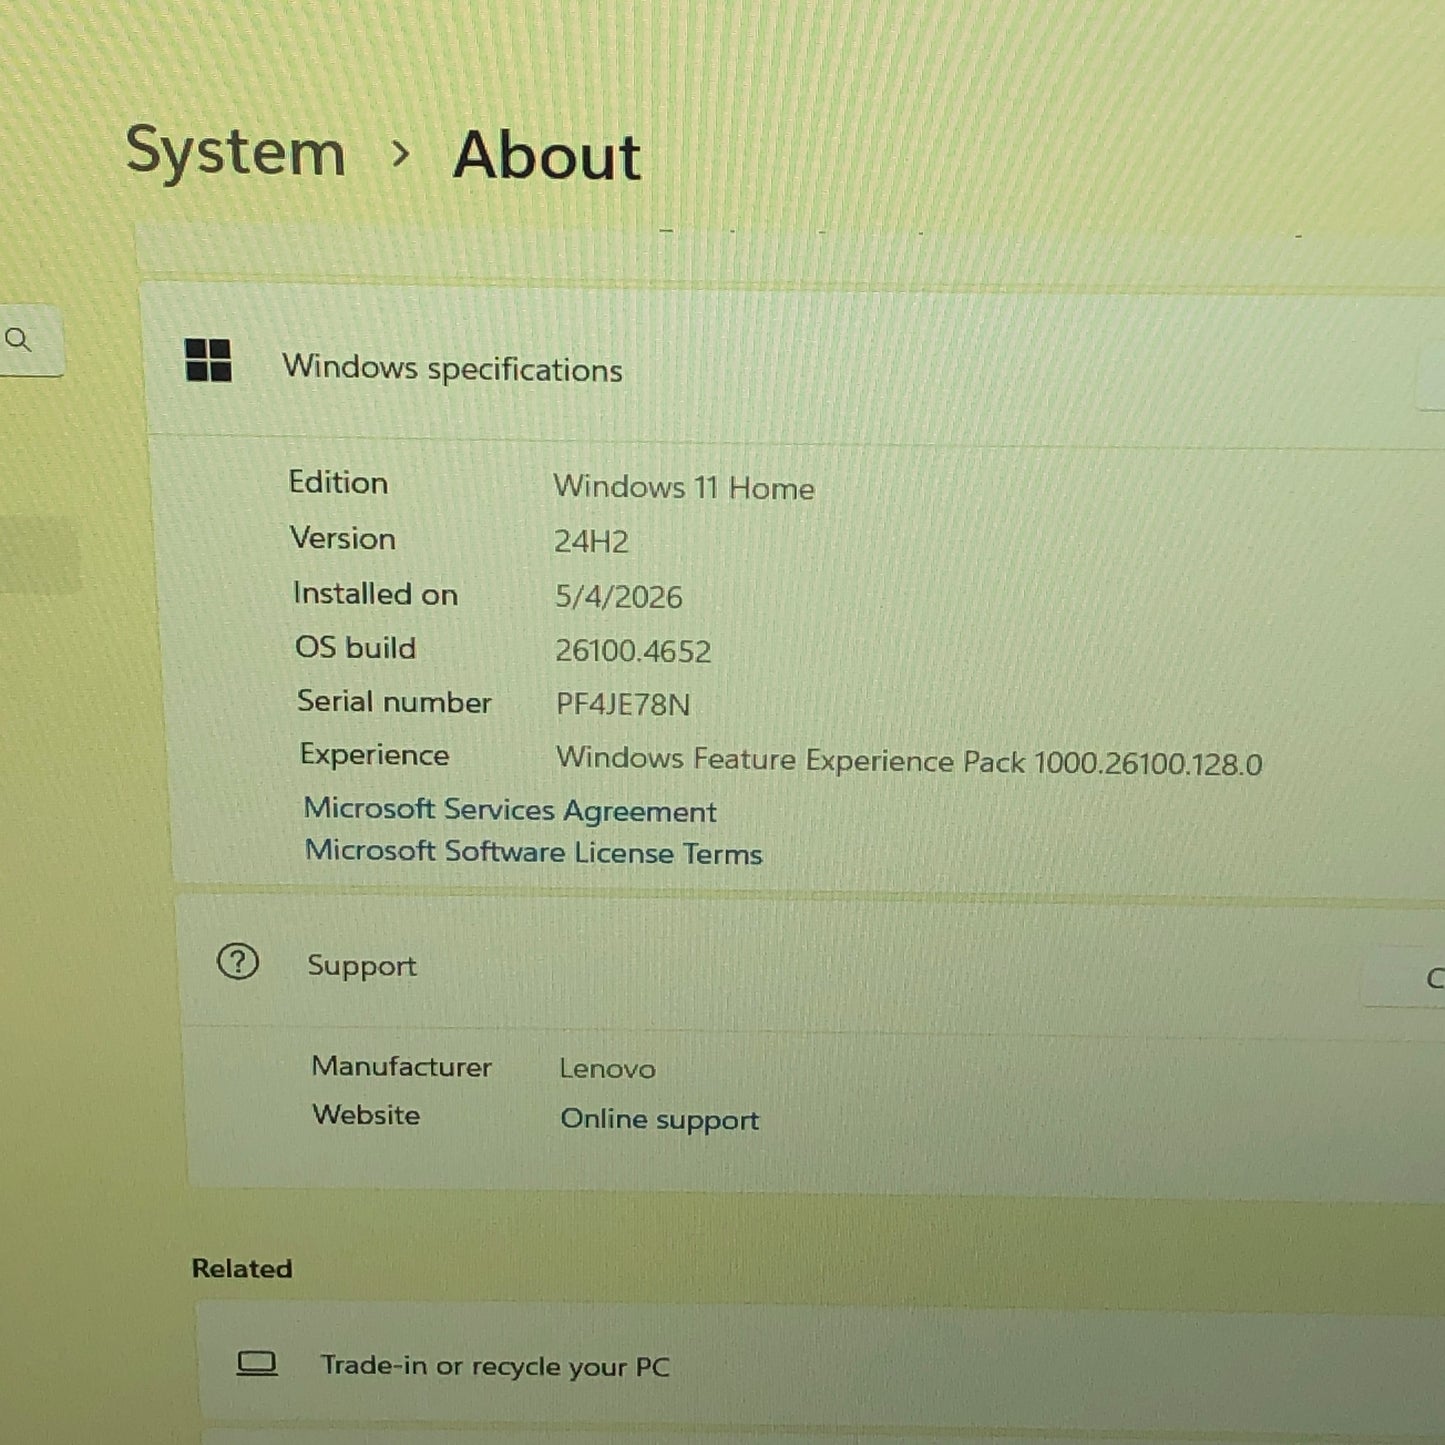Click the breadcrumb chevron between System and About
1445x1445 pixels.
coord(400,154)
